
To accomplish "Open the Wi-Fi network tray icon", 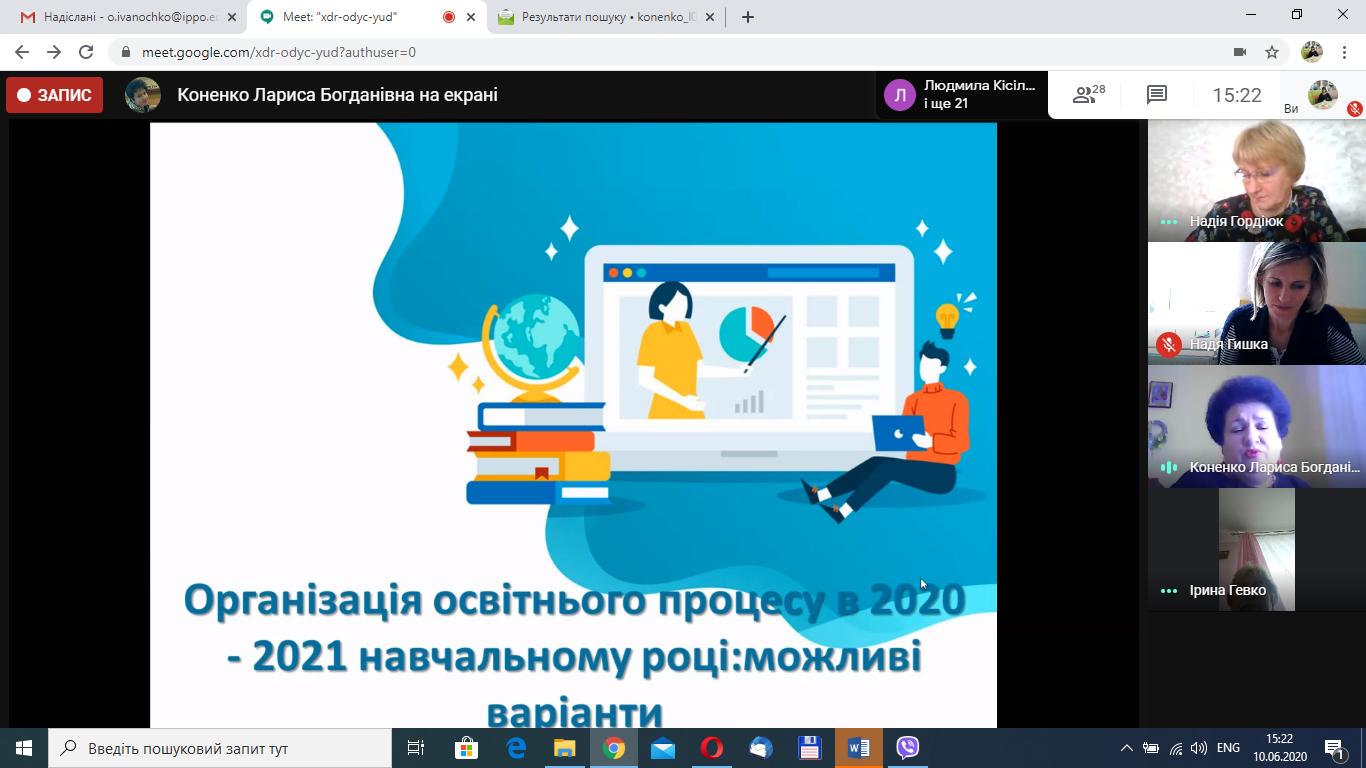I will pyautogui.click(x=1176, y=748).
